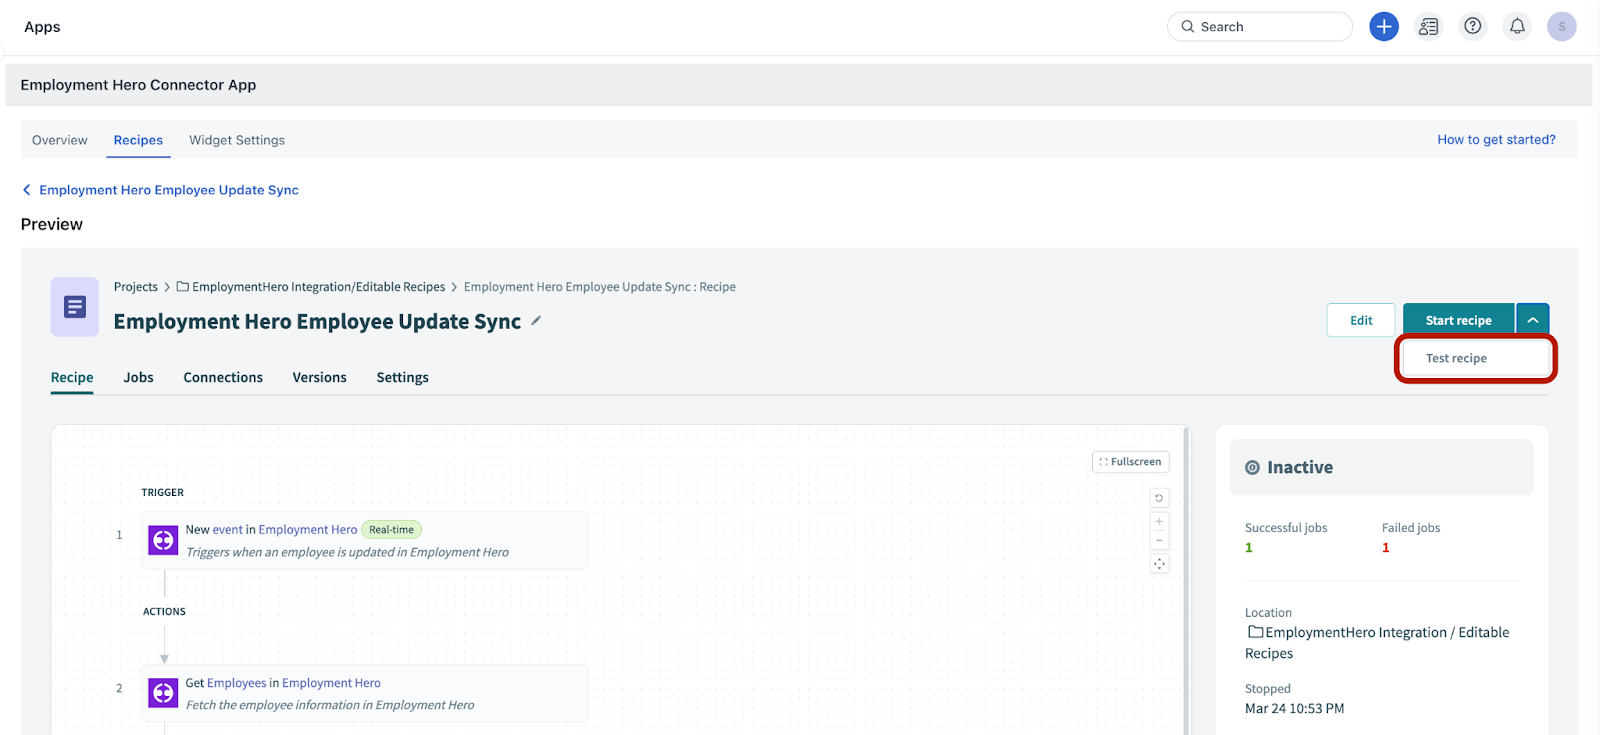This screenshot has width=1600, height=735.
Task: Click Projects in the breadcrumb
Action: [x=136, y=287]
